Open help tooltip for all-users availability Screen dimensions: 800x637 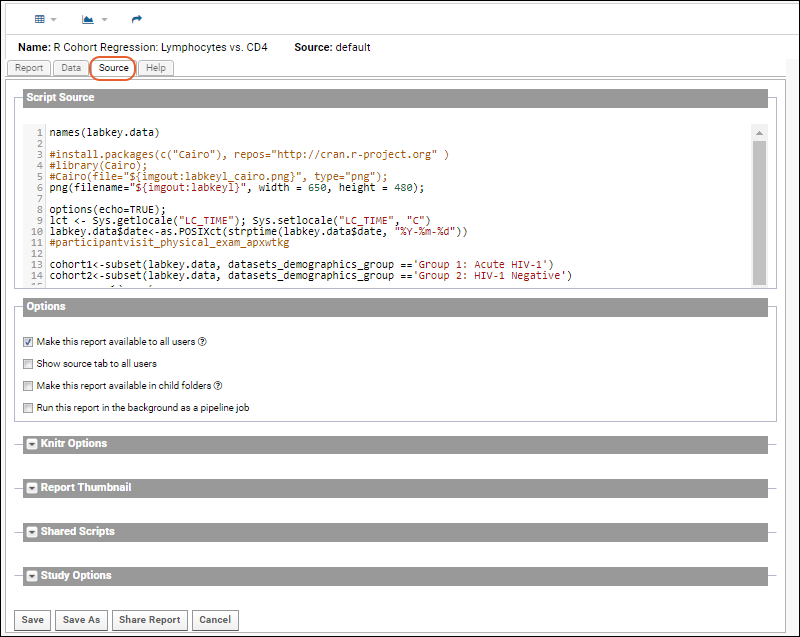click(202, 342)
